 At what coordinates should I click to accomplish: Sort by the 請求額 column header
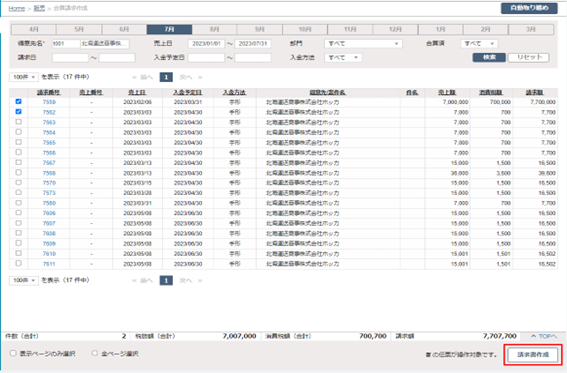point(535,93)
